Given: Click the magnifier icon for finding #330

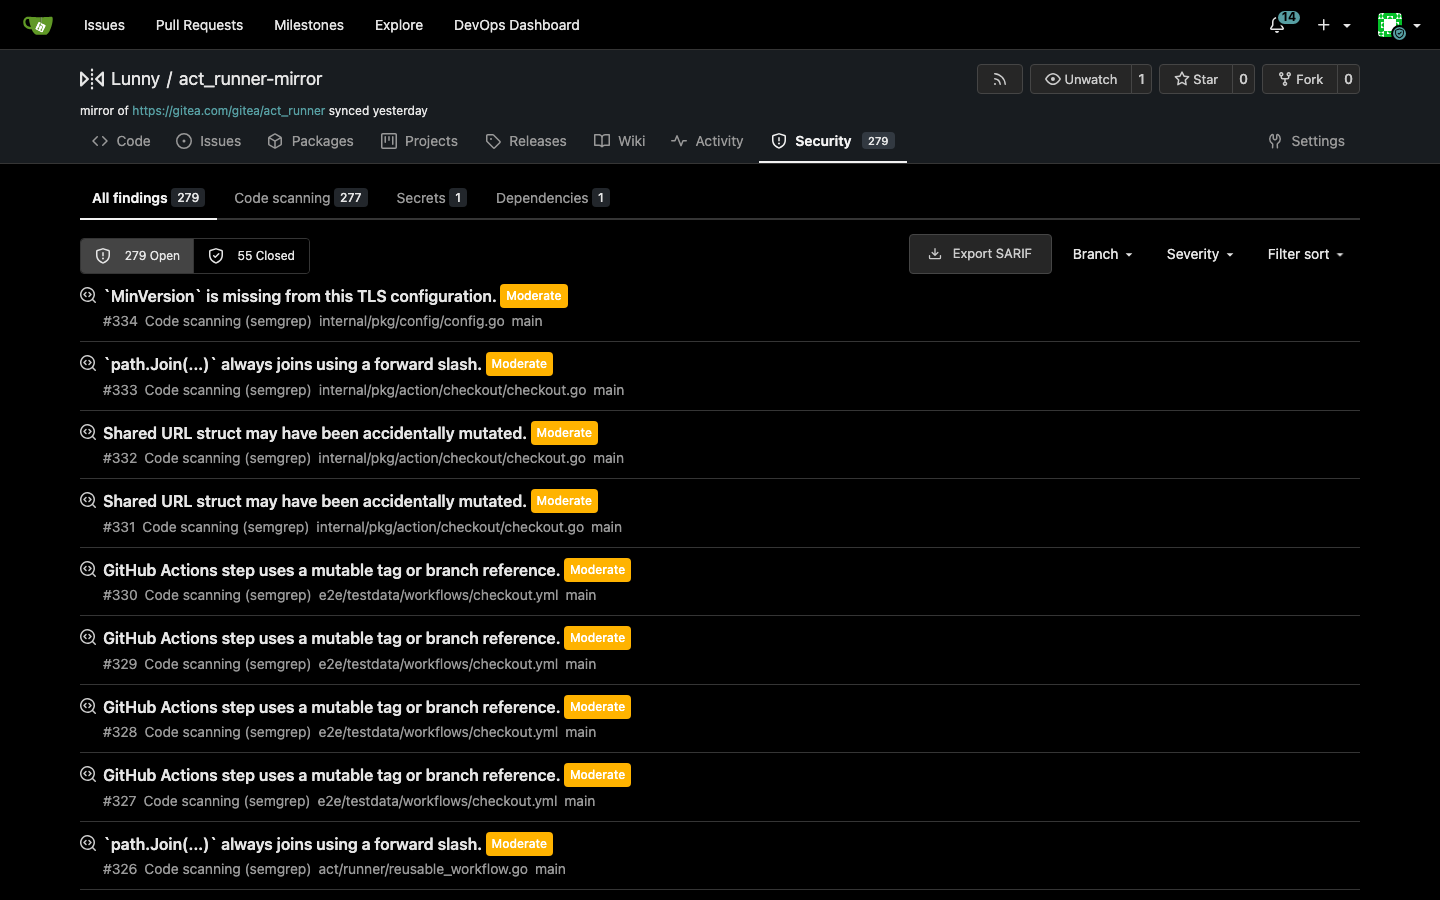Looking at the screenshot, I should click(x=88, y=569).
